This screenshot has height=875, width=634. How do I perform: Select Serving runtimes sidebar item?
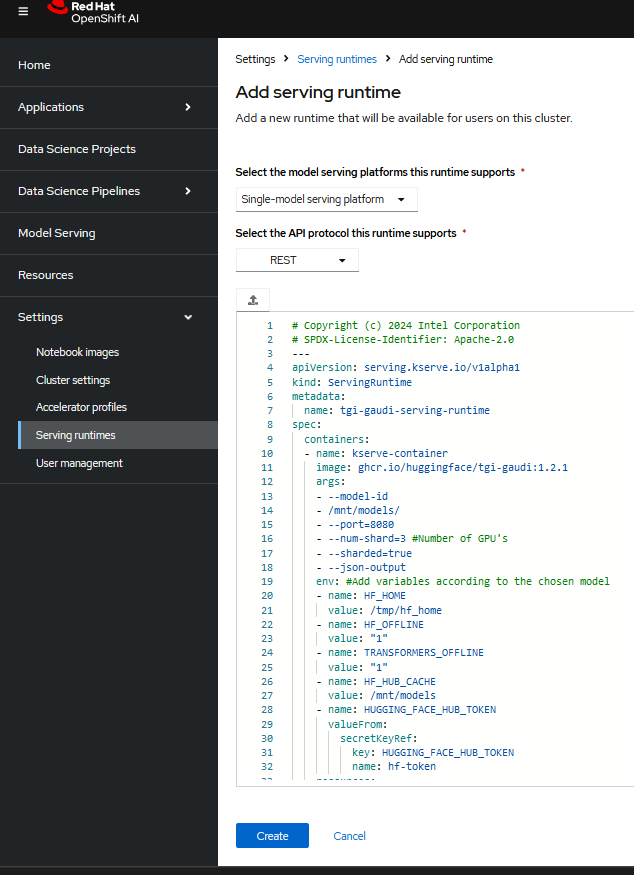tap(75, 435)
